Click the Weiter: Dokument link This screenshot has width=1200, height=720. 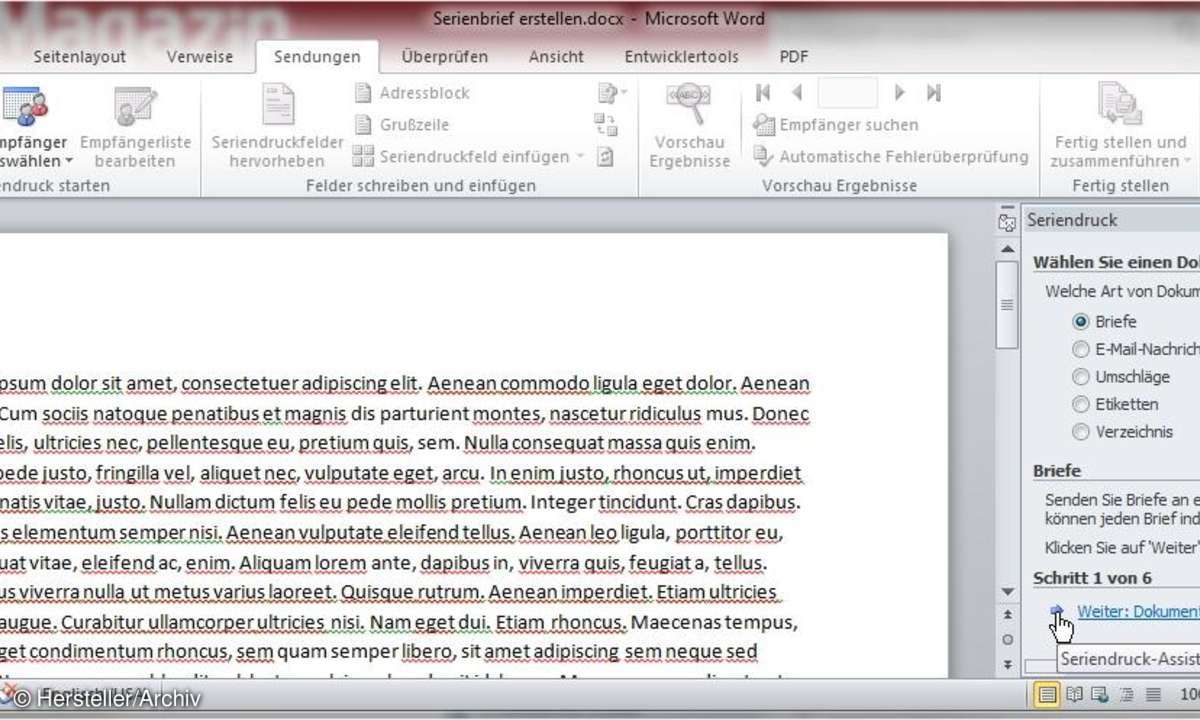1138,611
